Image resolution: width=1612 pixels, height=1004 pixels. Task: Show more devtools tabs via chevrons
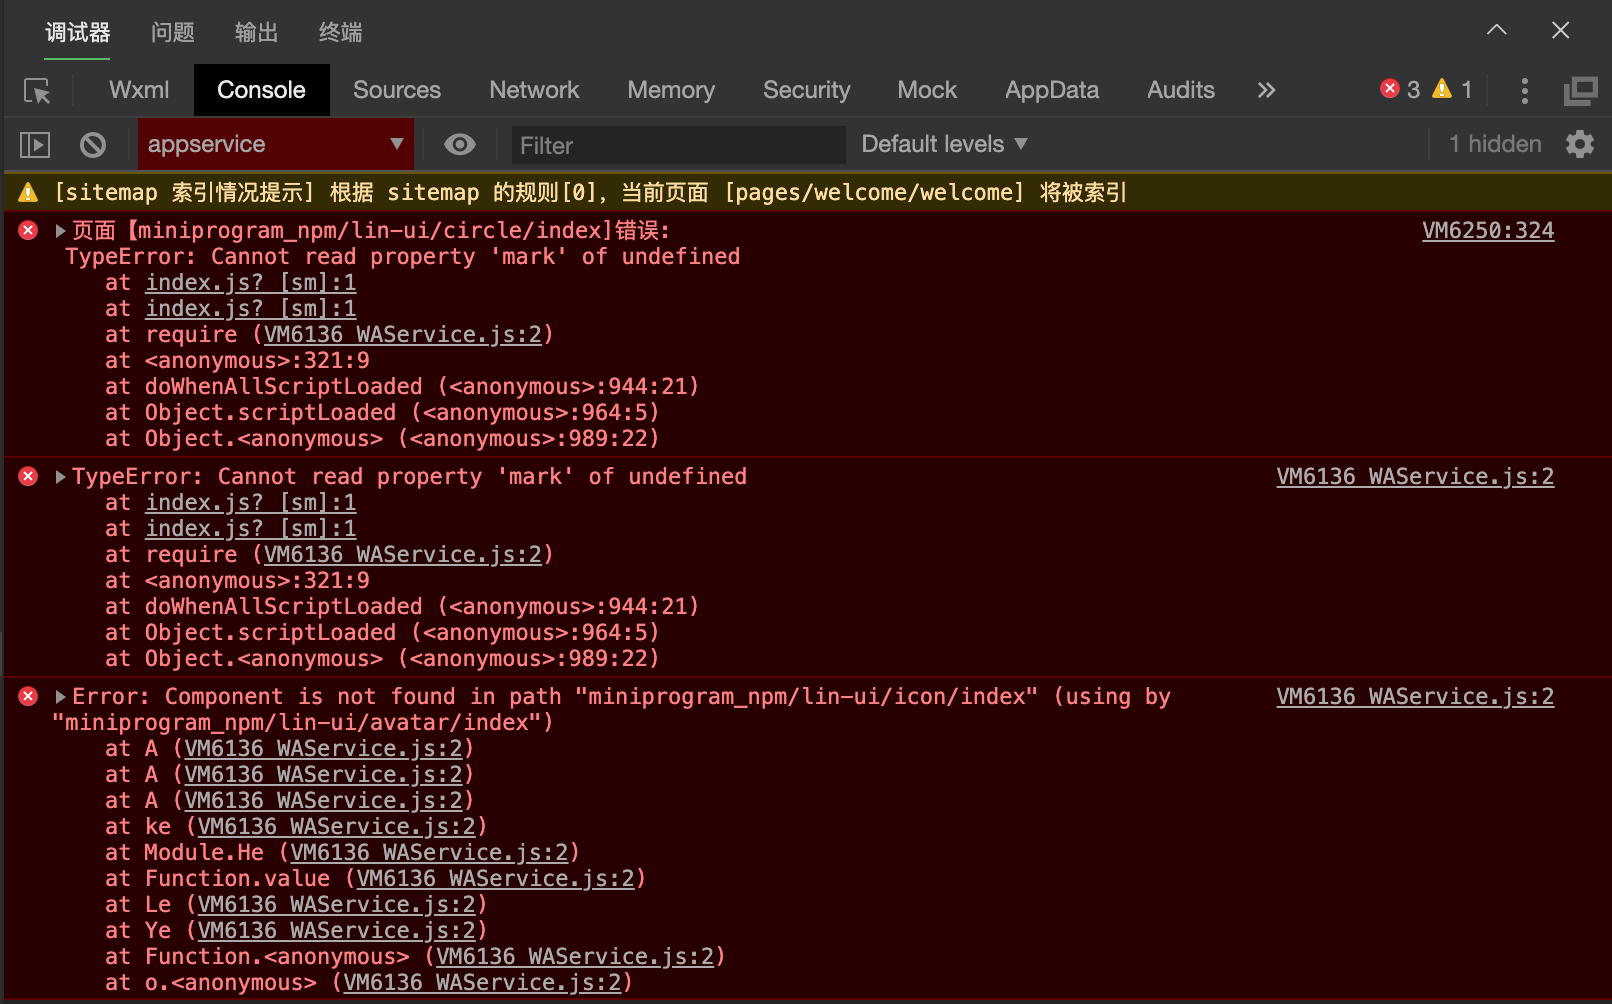point(1266,90)
